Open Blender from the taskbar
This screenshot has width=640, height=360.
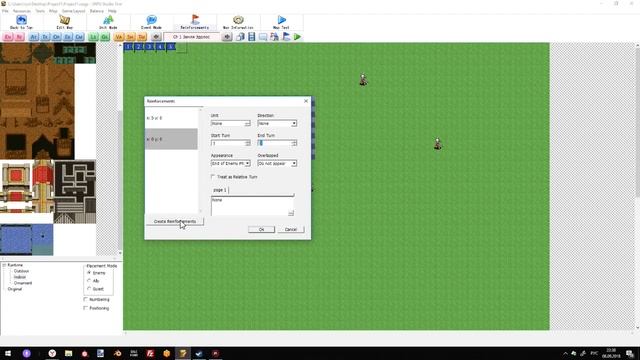tap(118, 353)
